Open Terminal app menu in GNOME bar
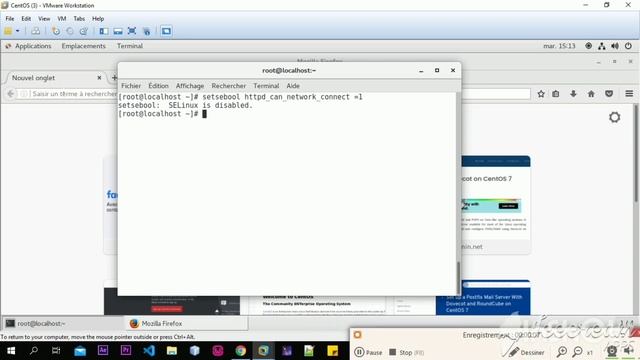 (x=130, y=46)
